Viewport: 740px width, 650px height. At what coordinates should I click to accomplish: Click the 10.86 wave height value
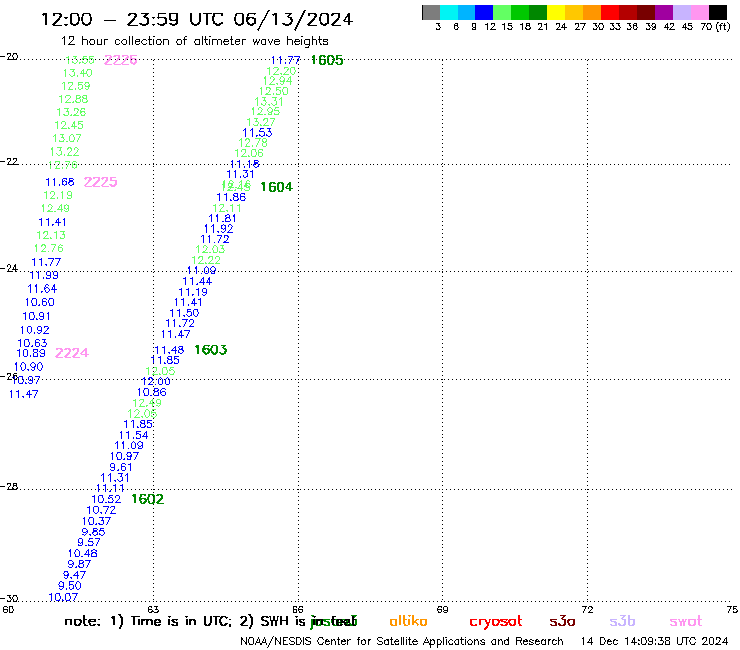pyautogui.click(x=151, y=392)
